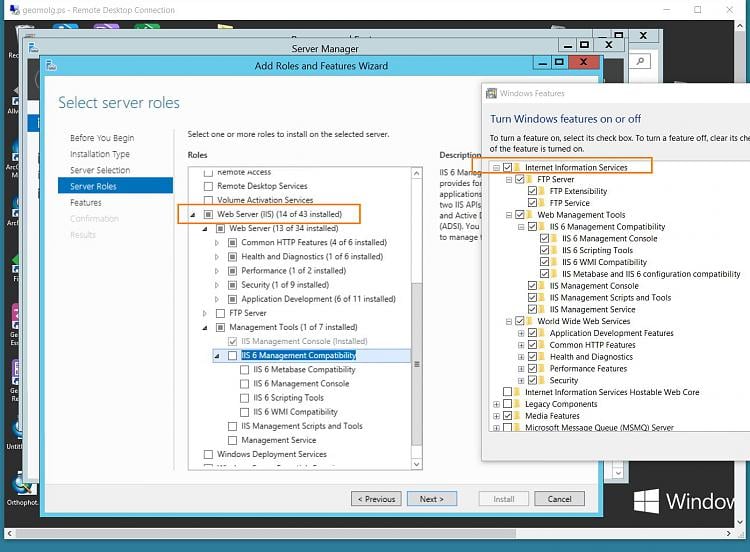Collapse Internet Information Services in Windows Features
750x552 pixels.
(x=496, y=167)
